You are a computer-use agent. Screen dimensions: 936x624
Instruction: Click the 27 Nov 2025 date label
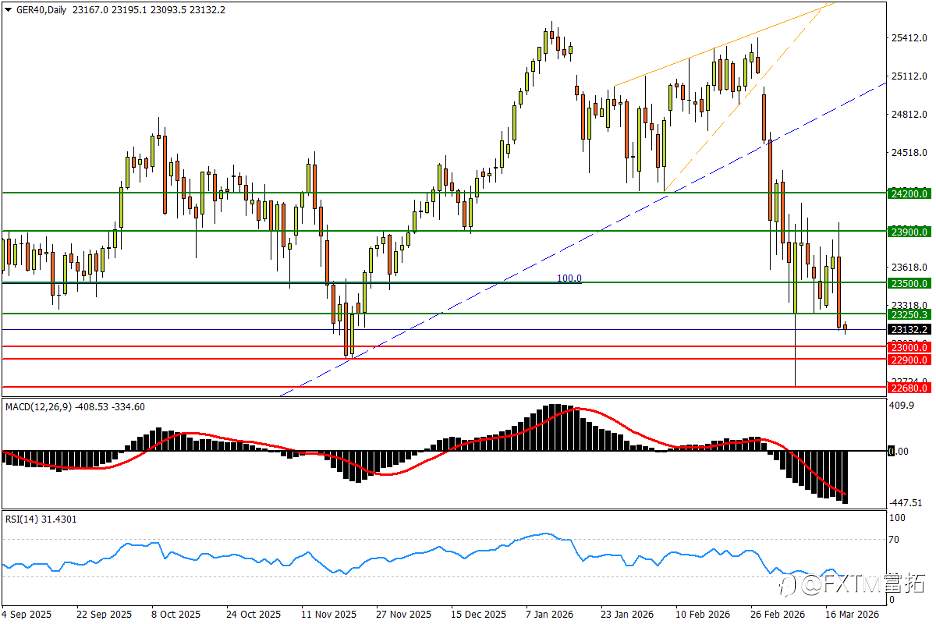pyautogui.click(x=404, y=614)
